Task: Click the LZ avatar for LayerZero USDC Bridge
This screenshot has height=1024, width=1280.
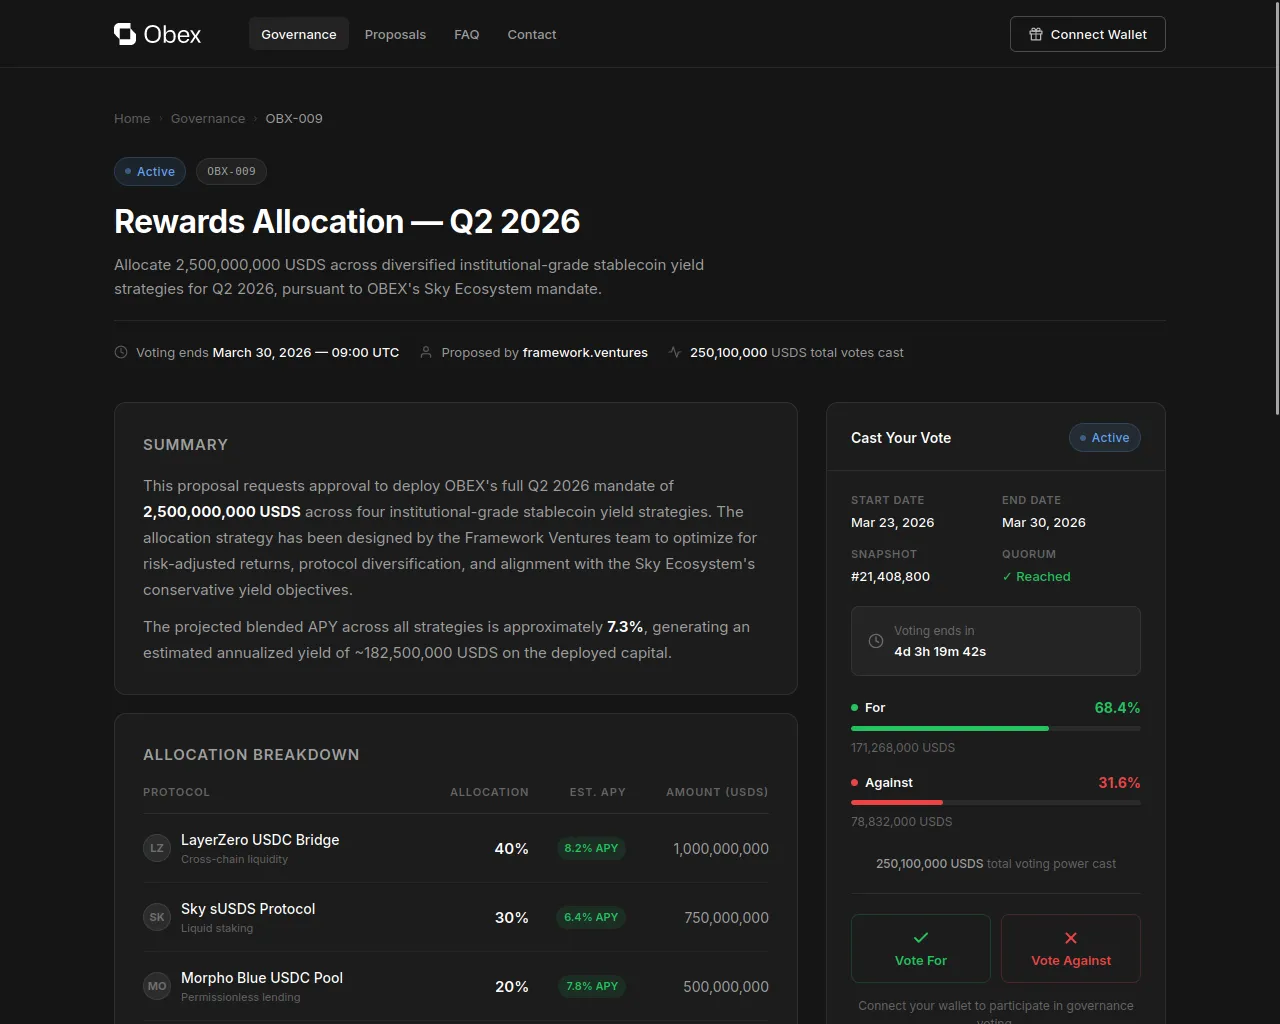Action: (157, 848)
